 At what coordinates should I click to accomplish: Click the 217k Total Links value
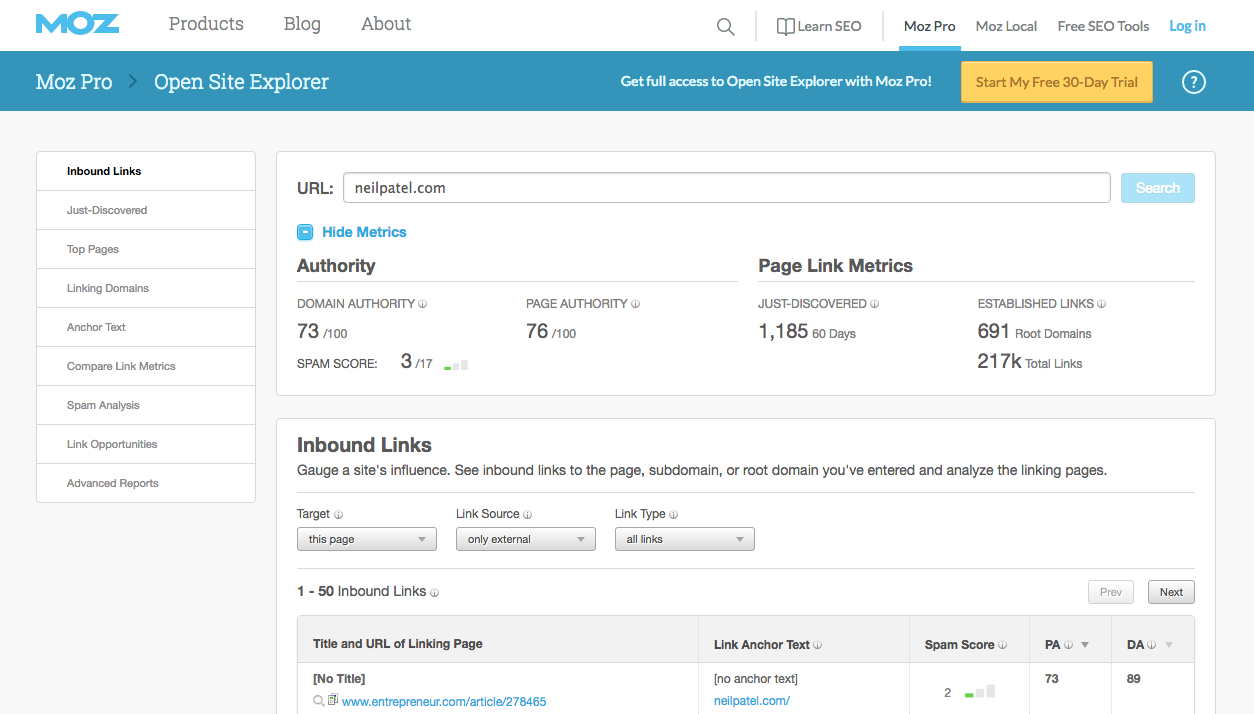pos(1029,362)
